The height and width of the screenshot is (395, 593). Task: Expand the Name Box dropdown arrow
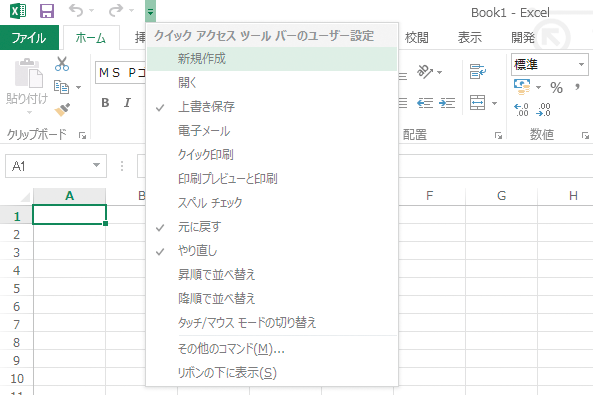click(x=96, y=165)
